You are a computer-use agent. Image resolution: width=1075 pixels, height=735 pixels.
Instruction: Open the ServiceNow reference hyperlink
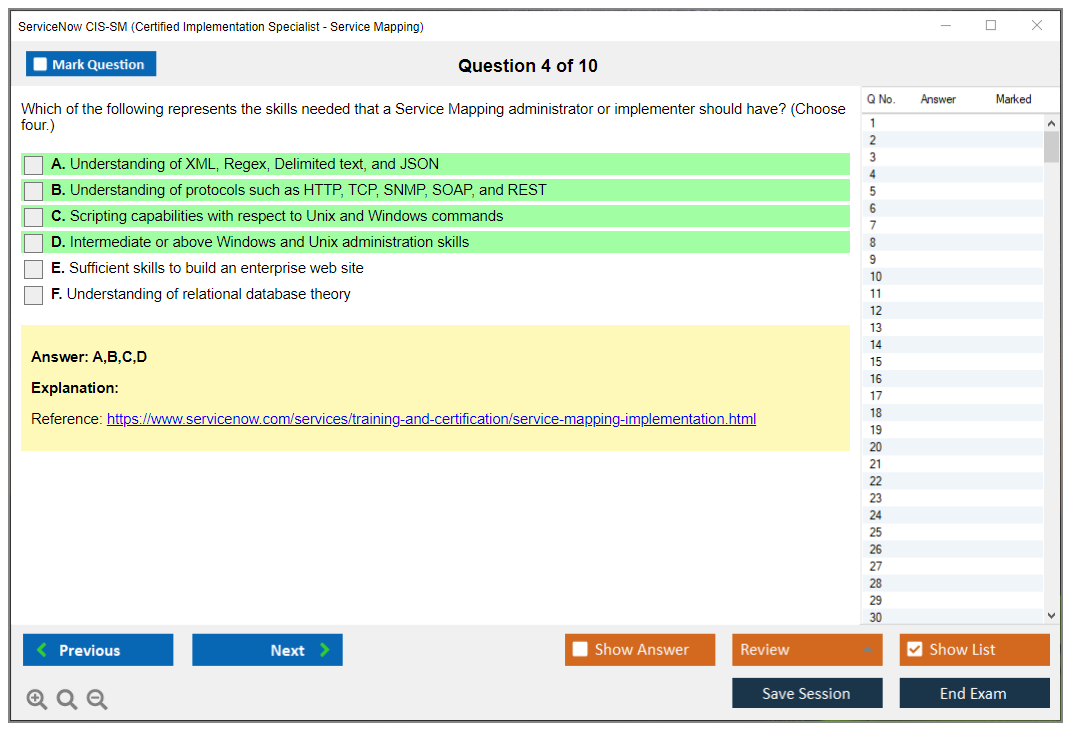[431, 419]
